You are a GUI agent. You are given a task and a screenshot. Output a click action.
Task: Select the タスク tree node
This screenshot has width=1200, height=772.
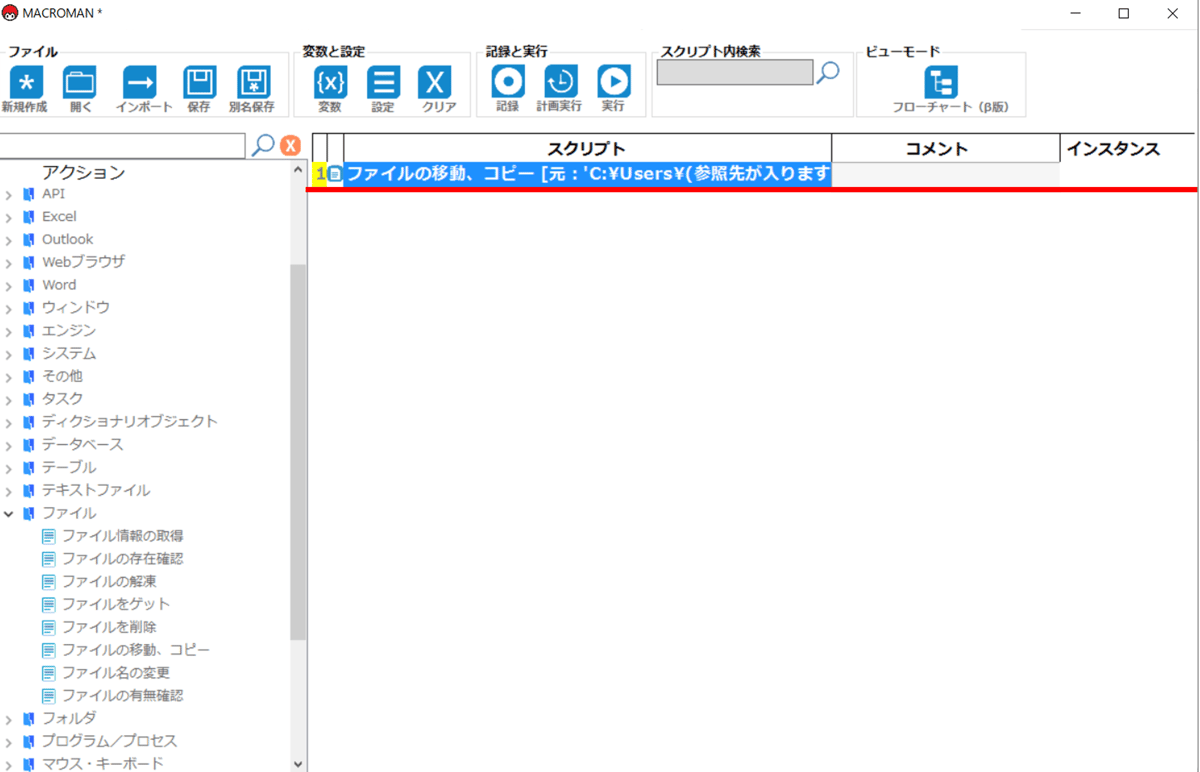coord(62,399)
